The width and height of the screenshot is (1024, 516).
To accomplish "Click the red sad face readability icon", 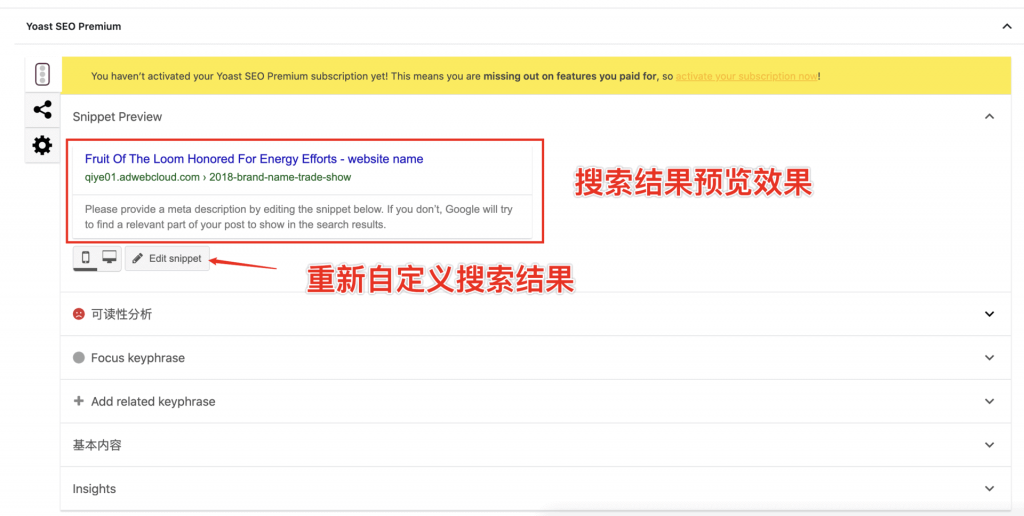I will click(x=78, y=314).
